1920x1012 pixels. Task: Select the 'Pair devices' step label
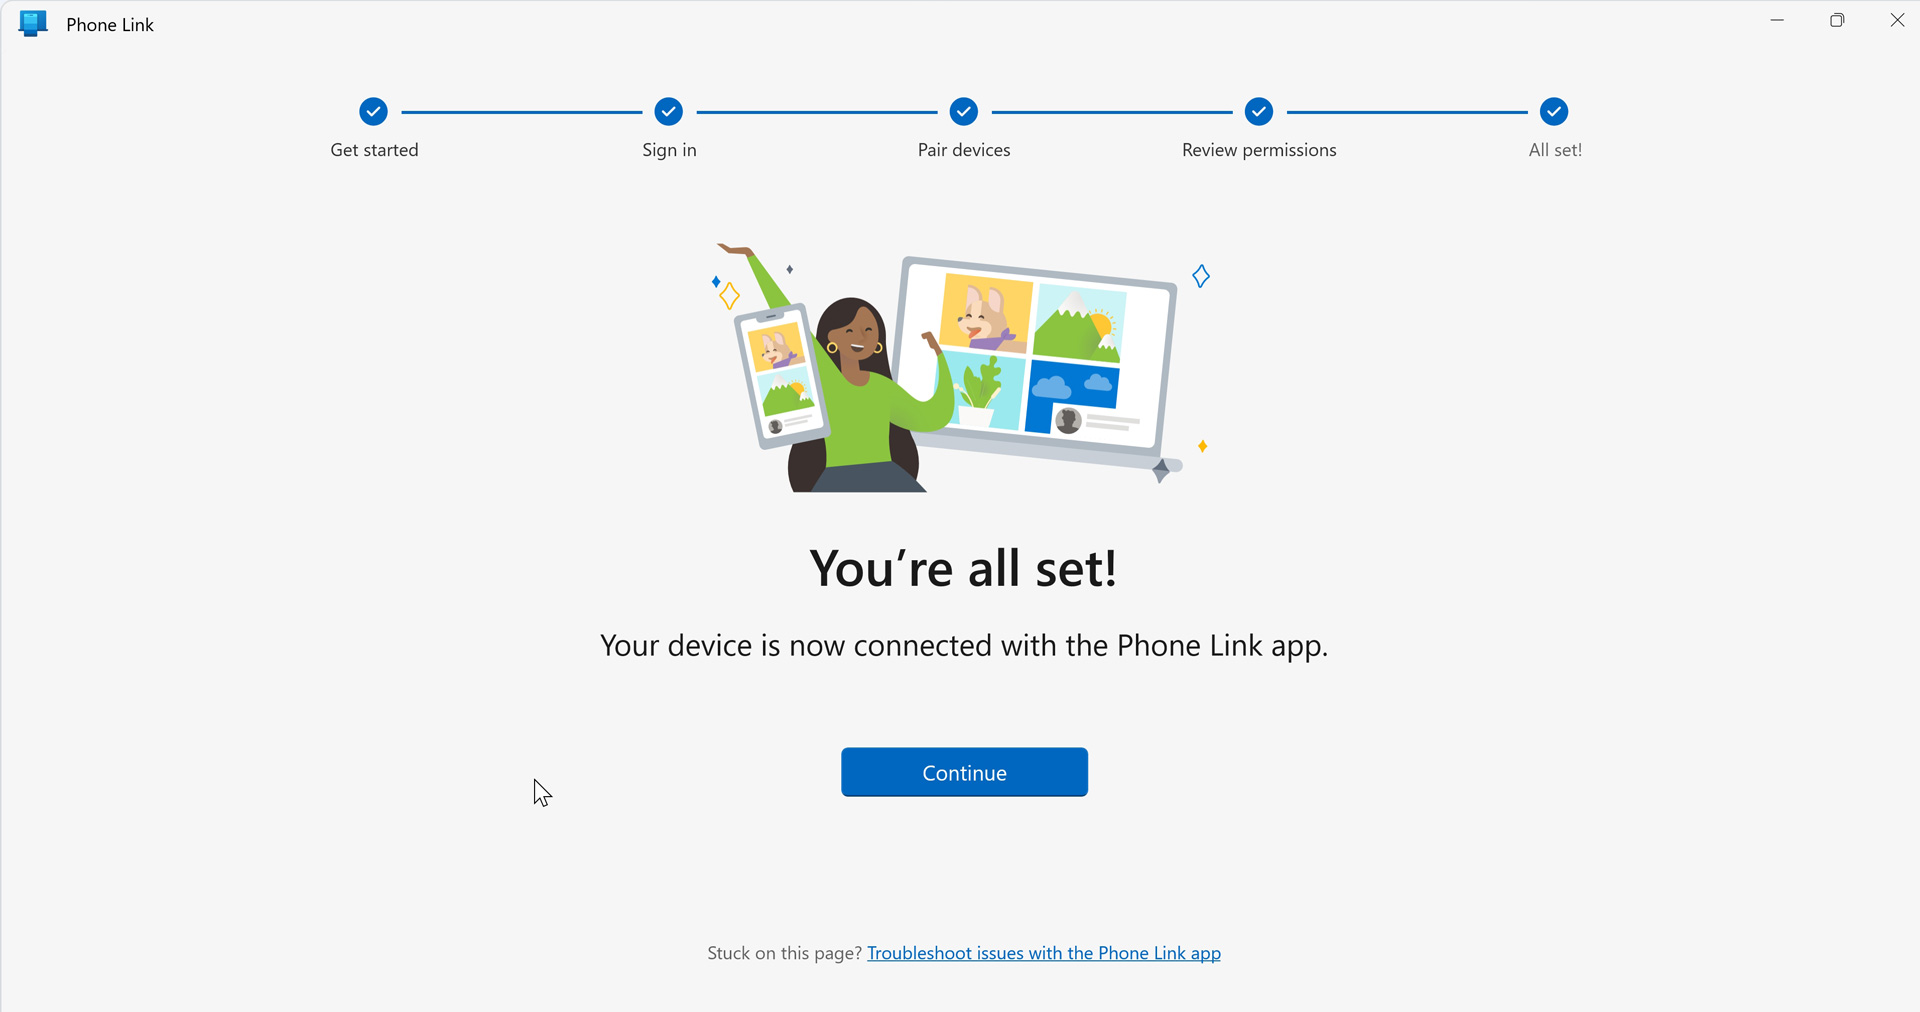pos(964,150)
